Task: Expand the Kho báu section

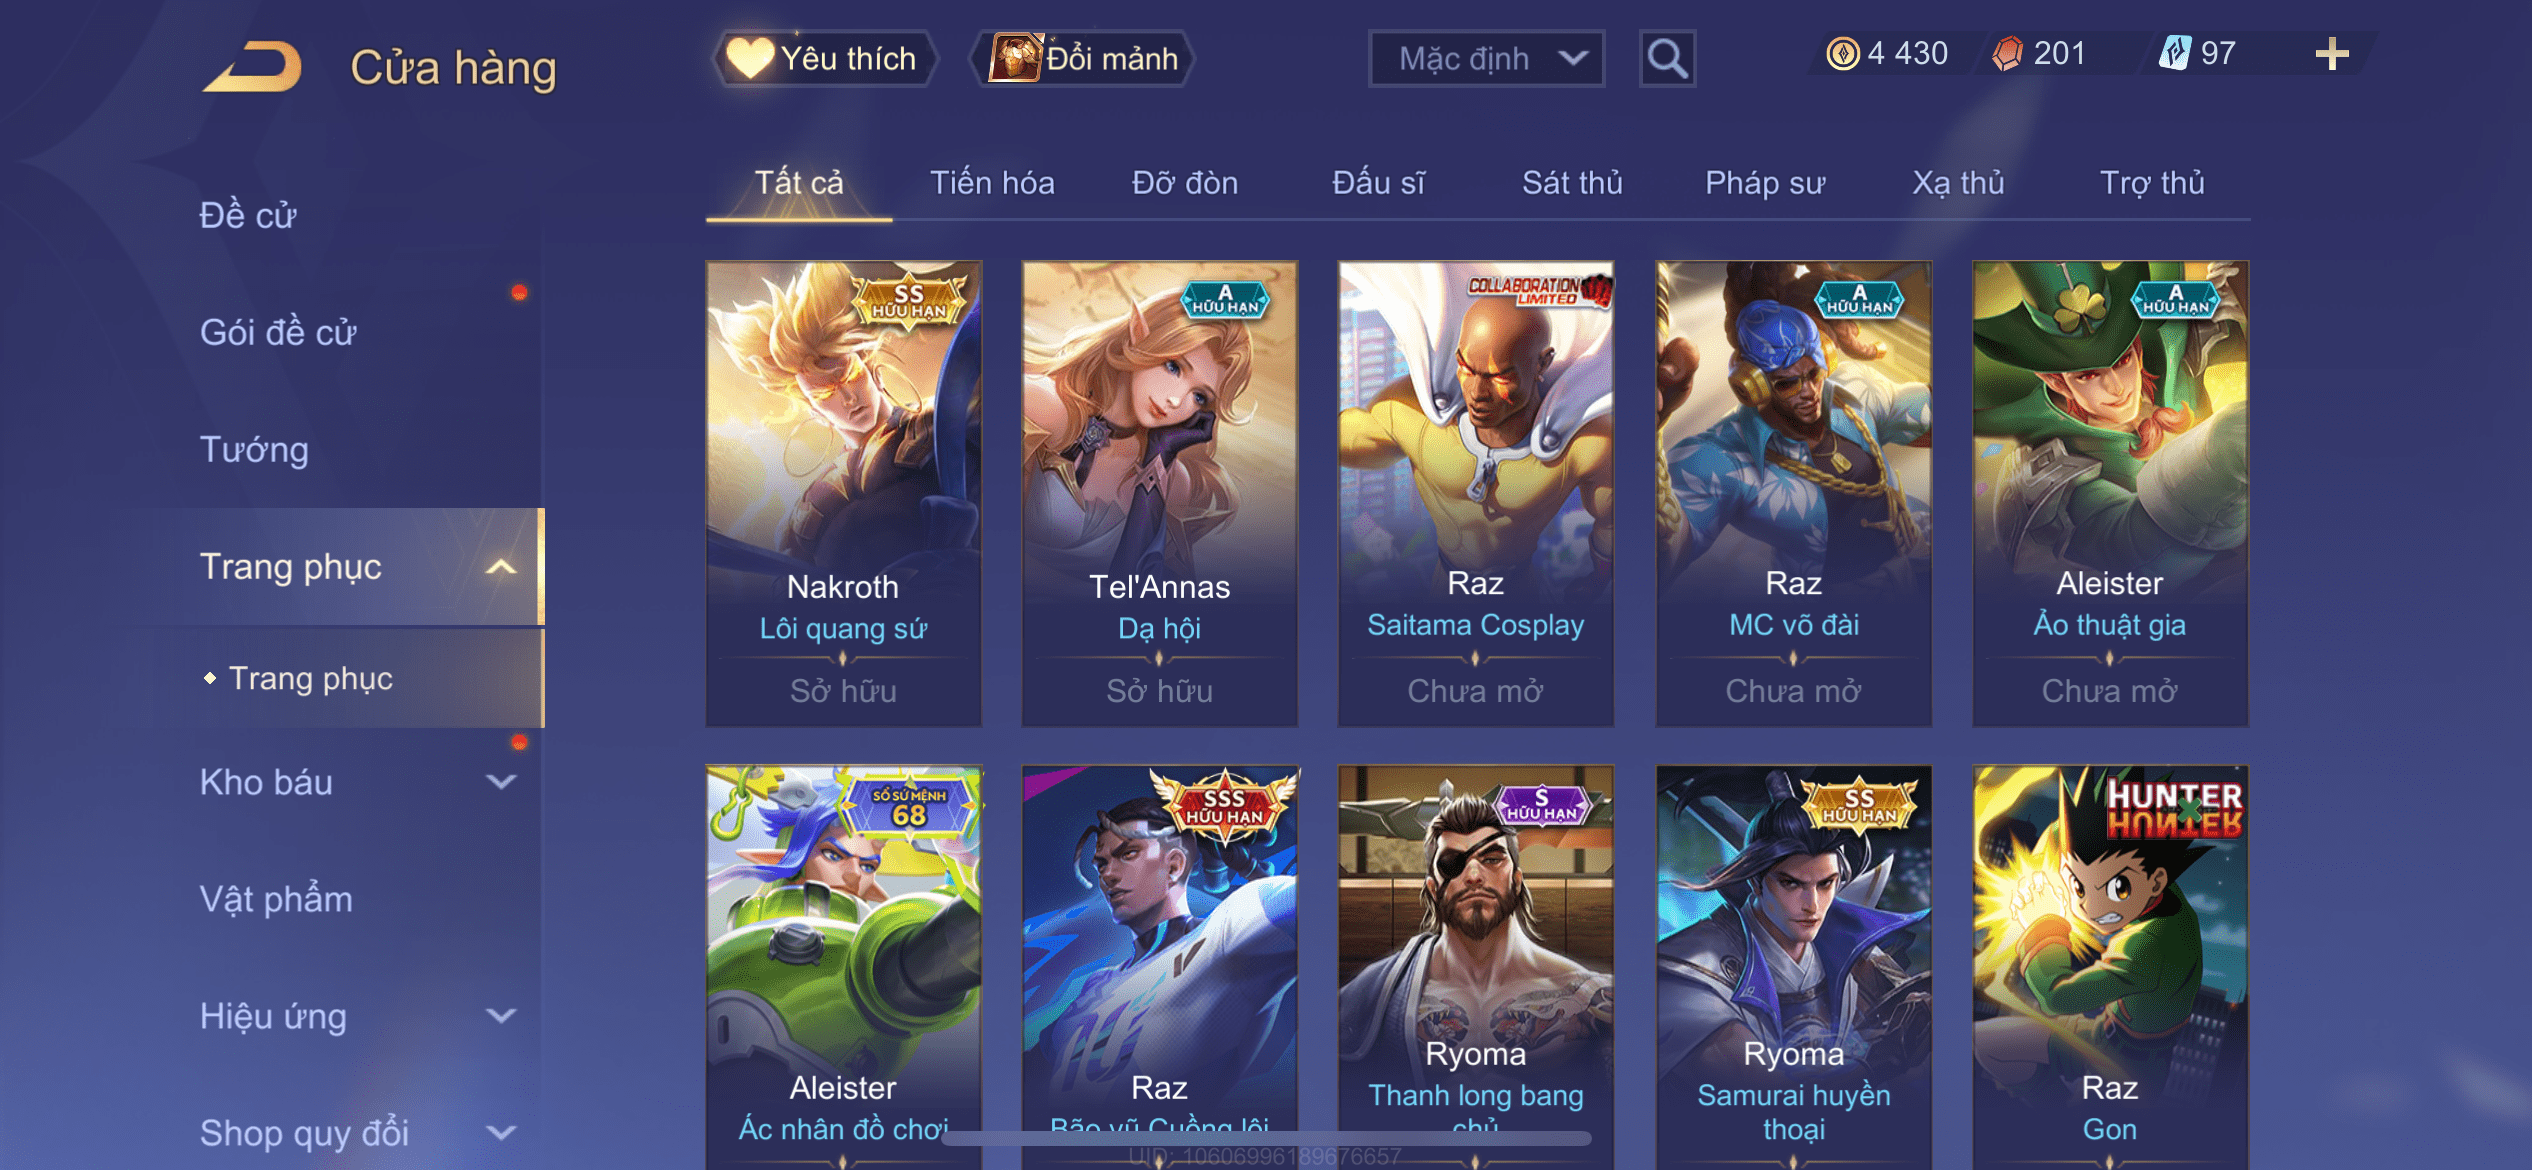Action: (x=501, y=782)
